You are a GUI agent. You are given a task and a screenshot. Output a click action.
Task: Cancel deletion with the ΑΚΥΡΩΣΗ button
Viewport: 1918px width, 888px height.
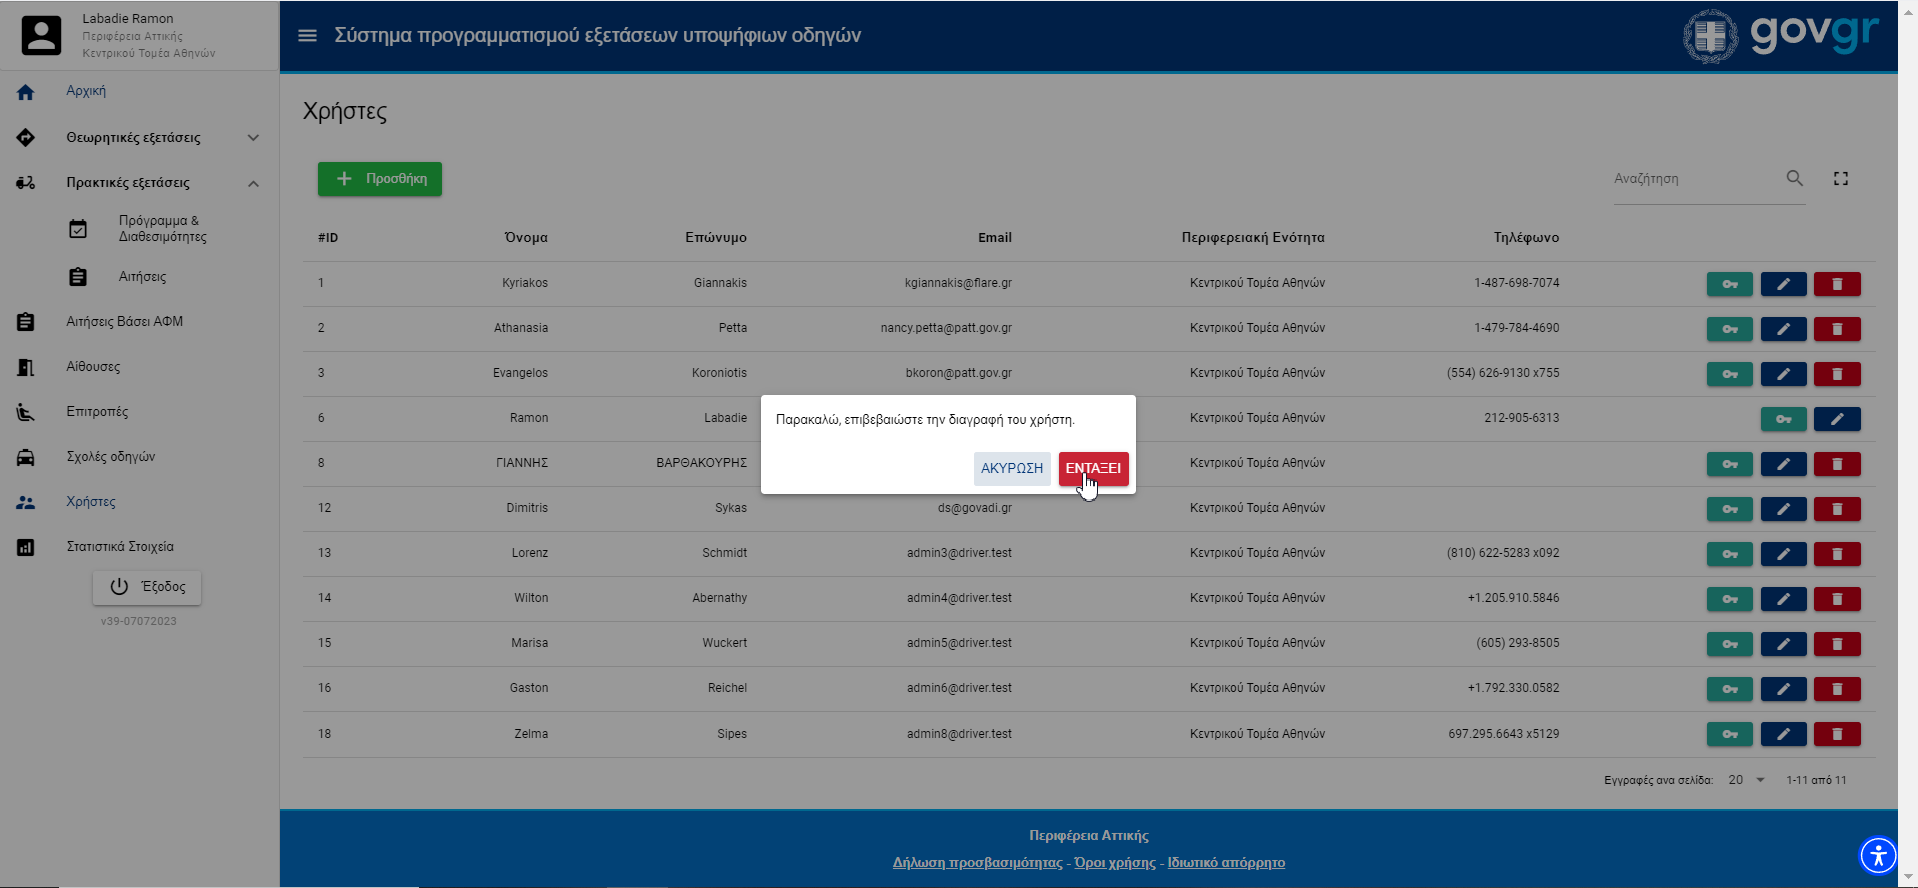(1011, 468)
